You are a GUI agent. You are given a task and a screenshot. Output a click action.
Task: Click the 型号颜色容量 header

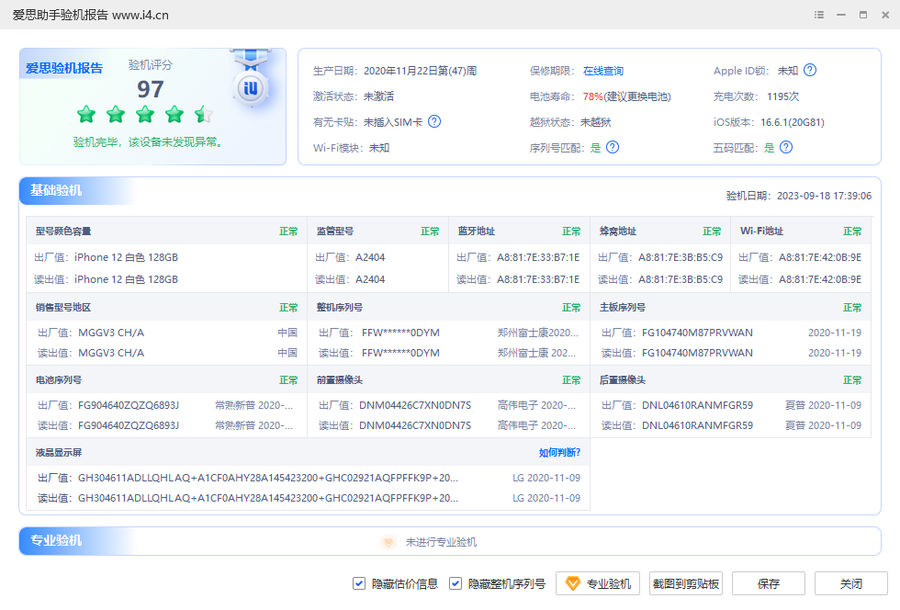(x=63, y=231)
